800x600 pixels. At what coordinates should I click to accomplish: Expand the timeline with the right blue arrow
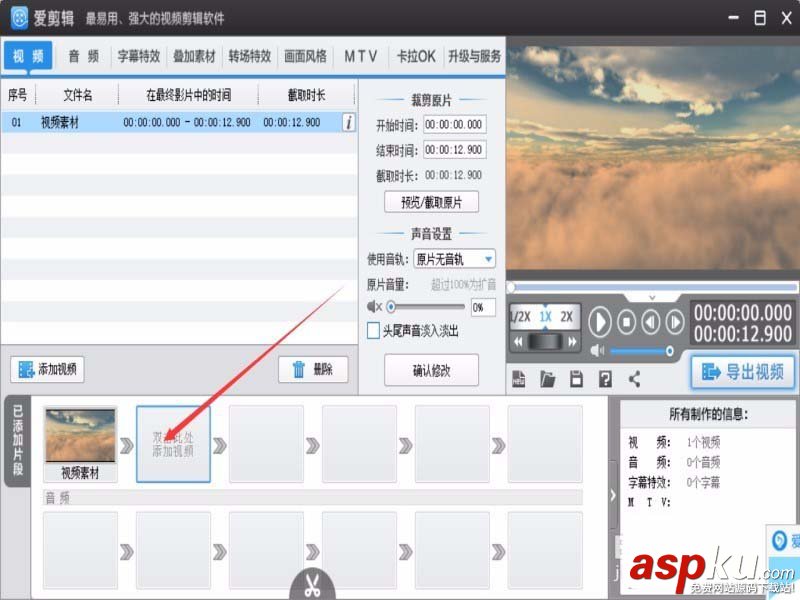[x=613, y=494]
